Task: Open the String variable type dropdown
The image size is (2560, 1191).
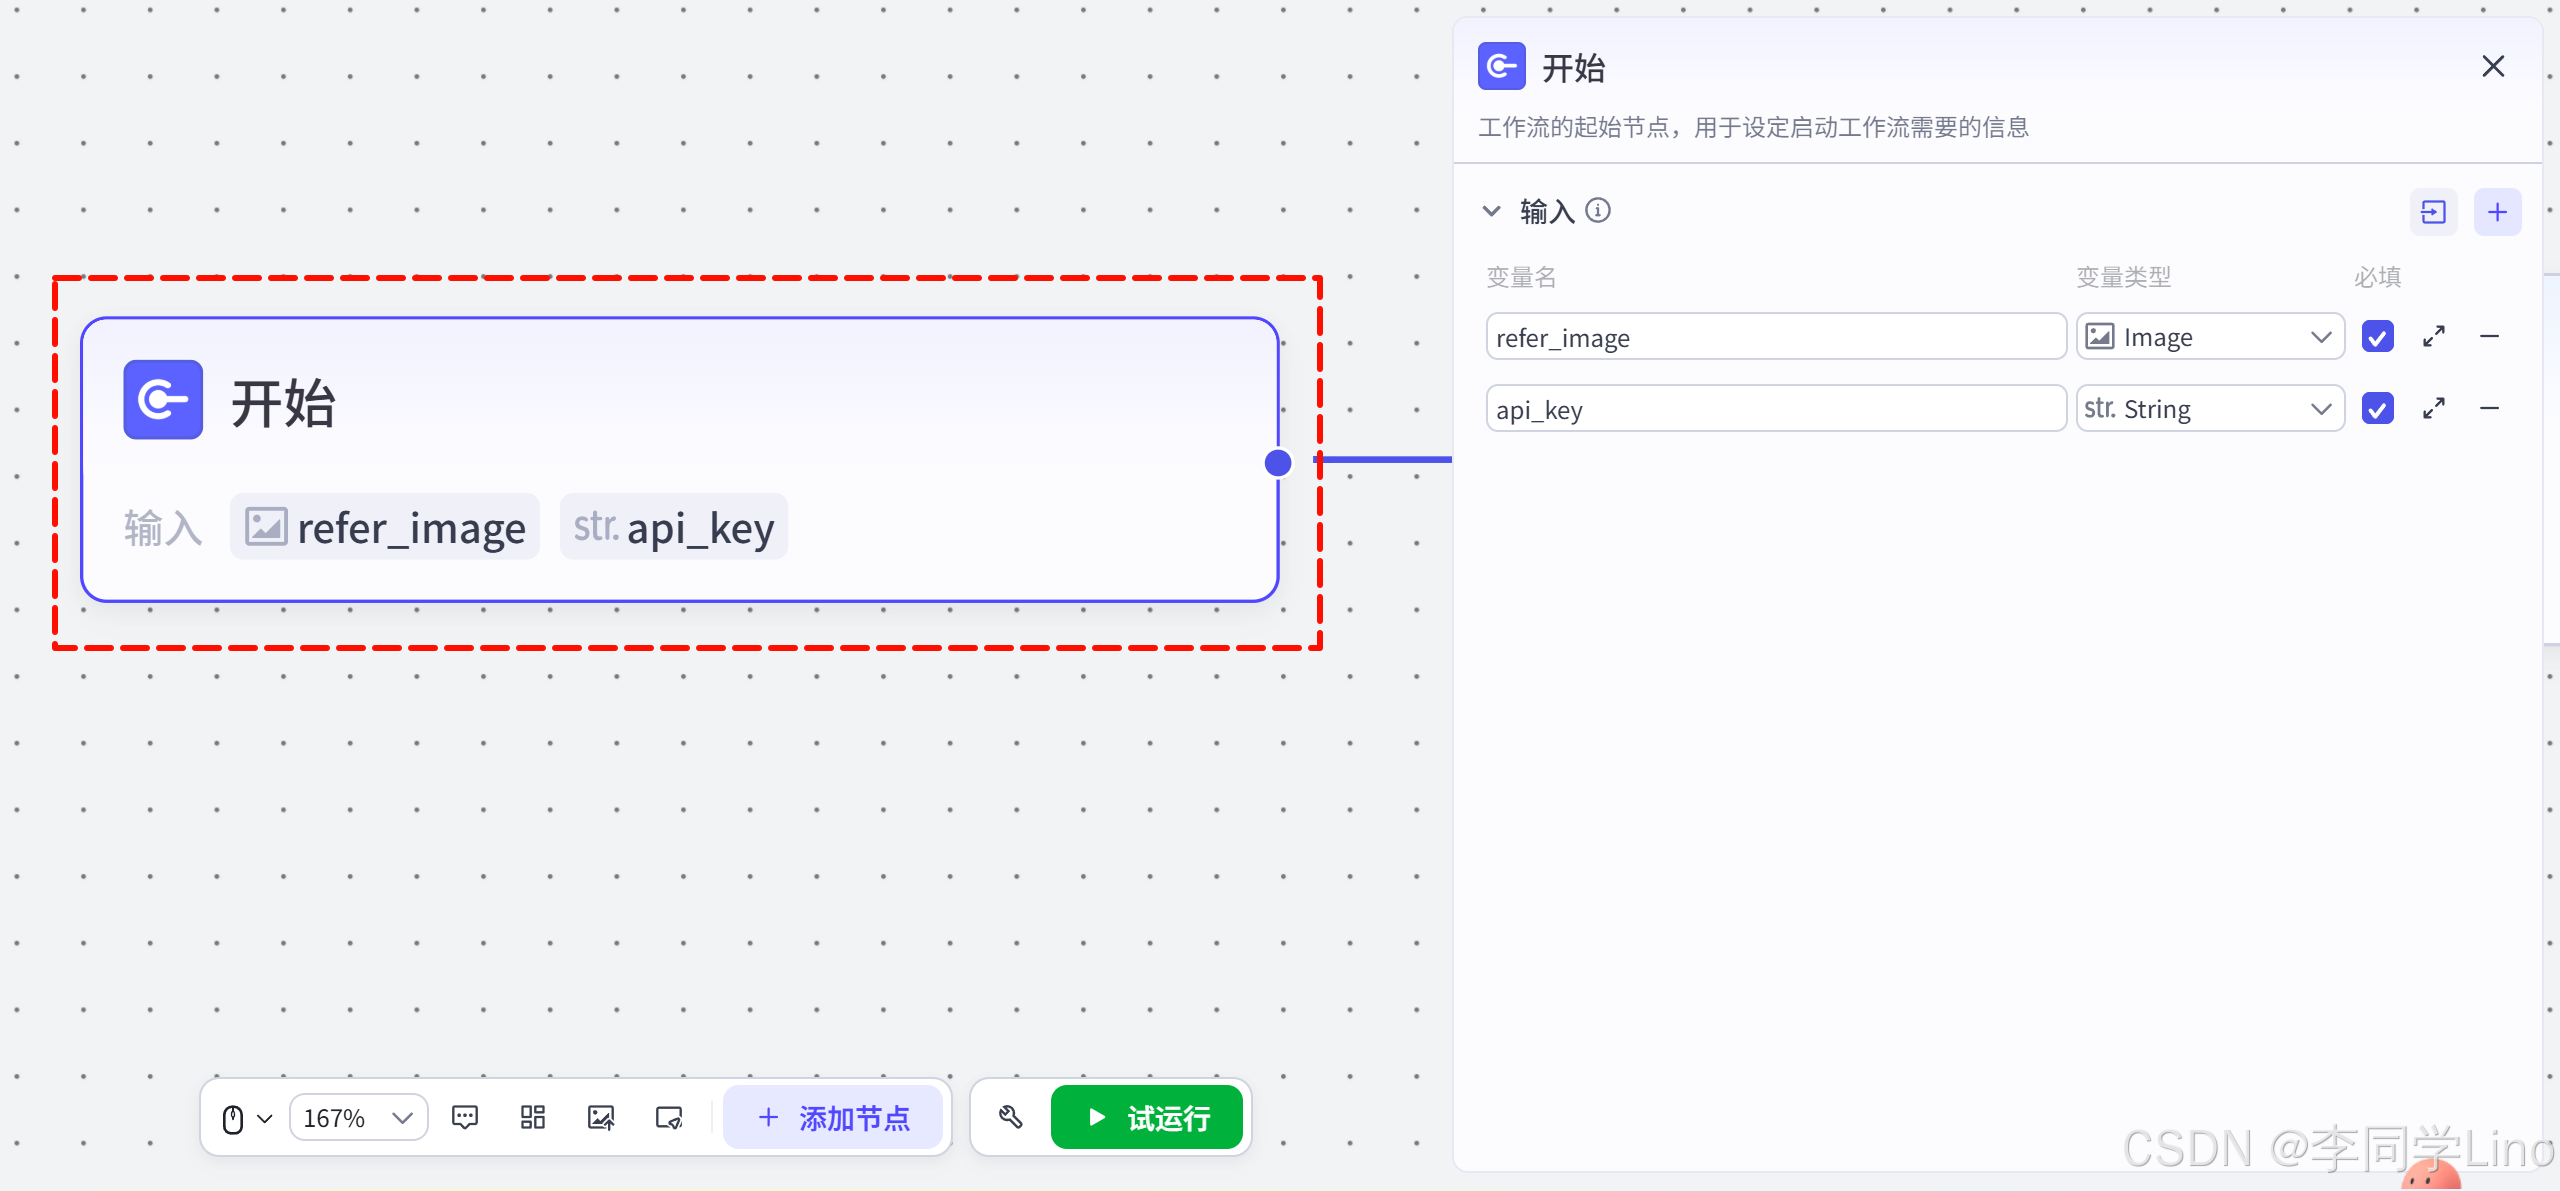Action: click(2210, 409)
